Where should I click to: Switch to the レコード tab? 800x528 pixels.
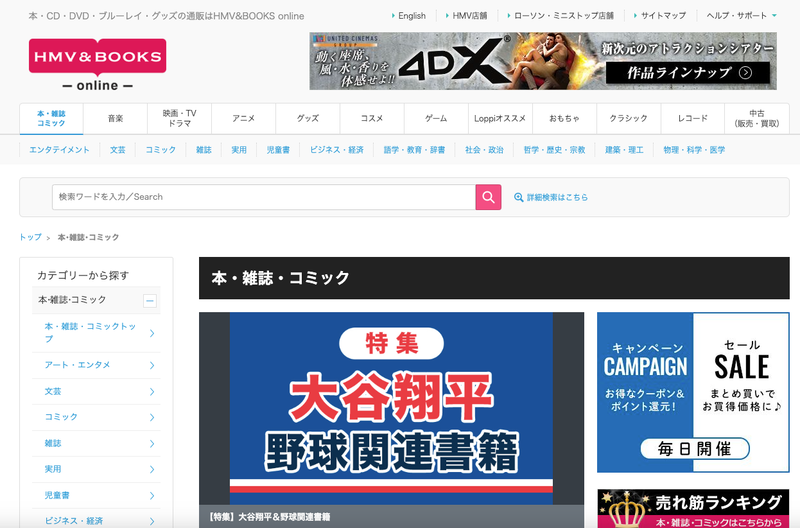coord(693,118)
